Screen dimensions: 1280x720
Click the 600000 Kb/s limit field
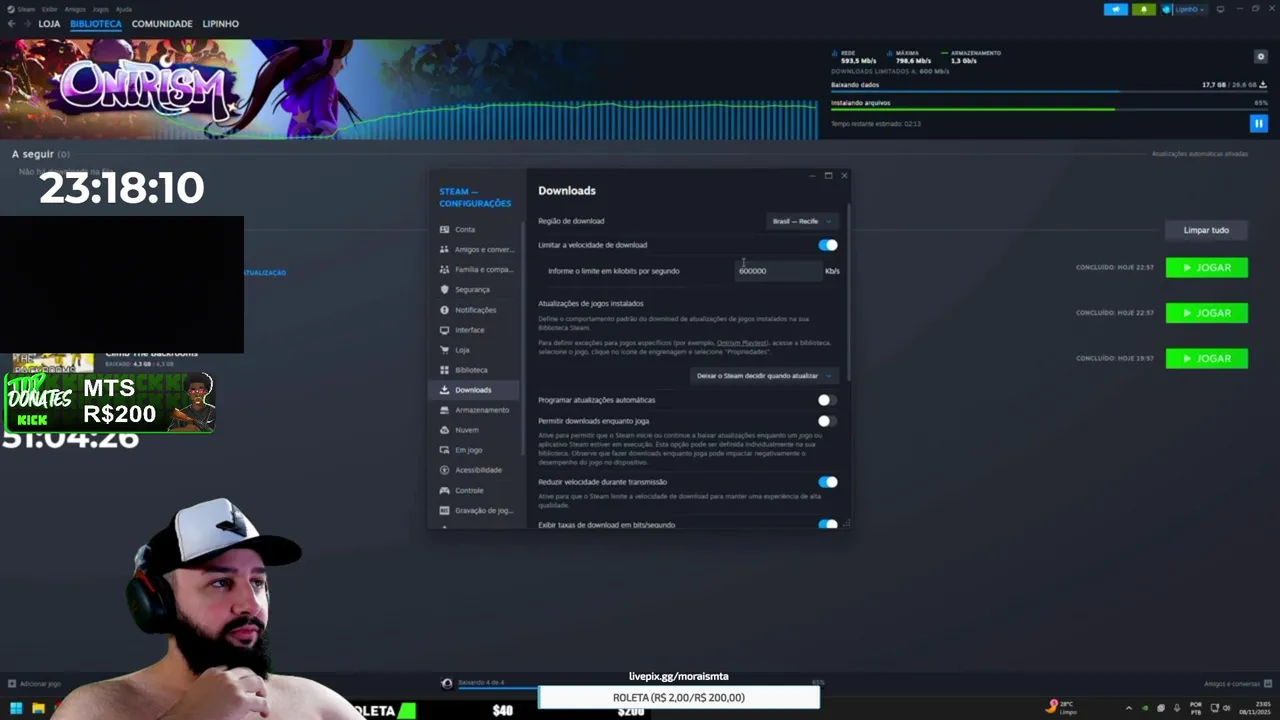point(778,271)
